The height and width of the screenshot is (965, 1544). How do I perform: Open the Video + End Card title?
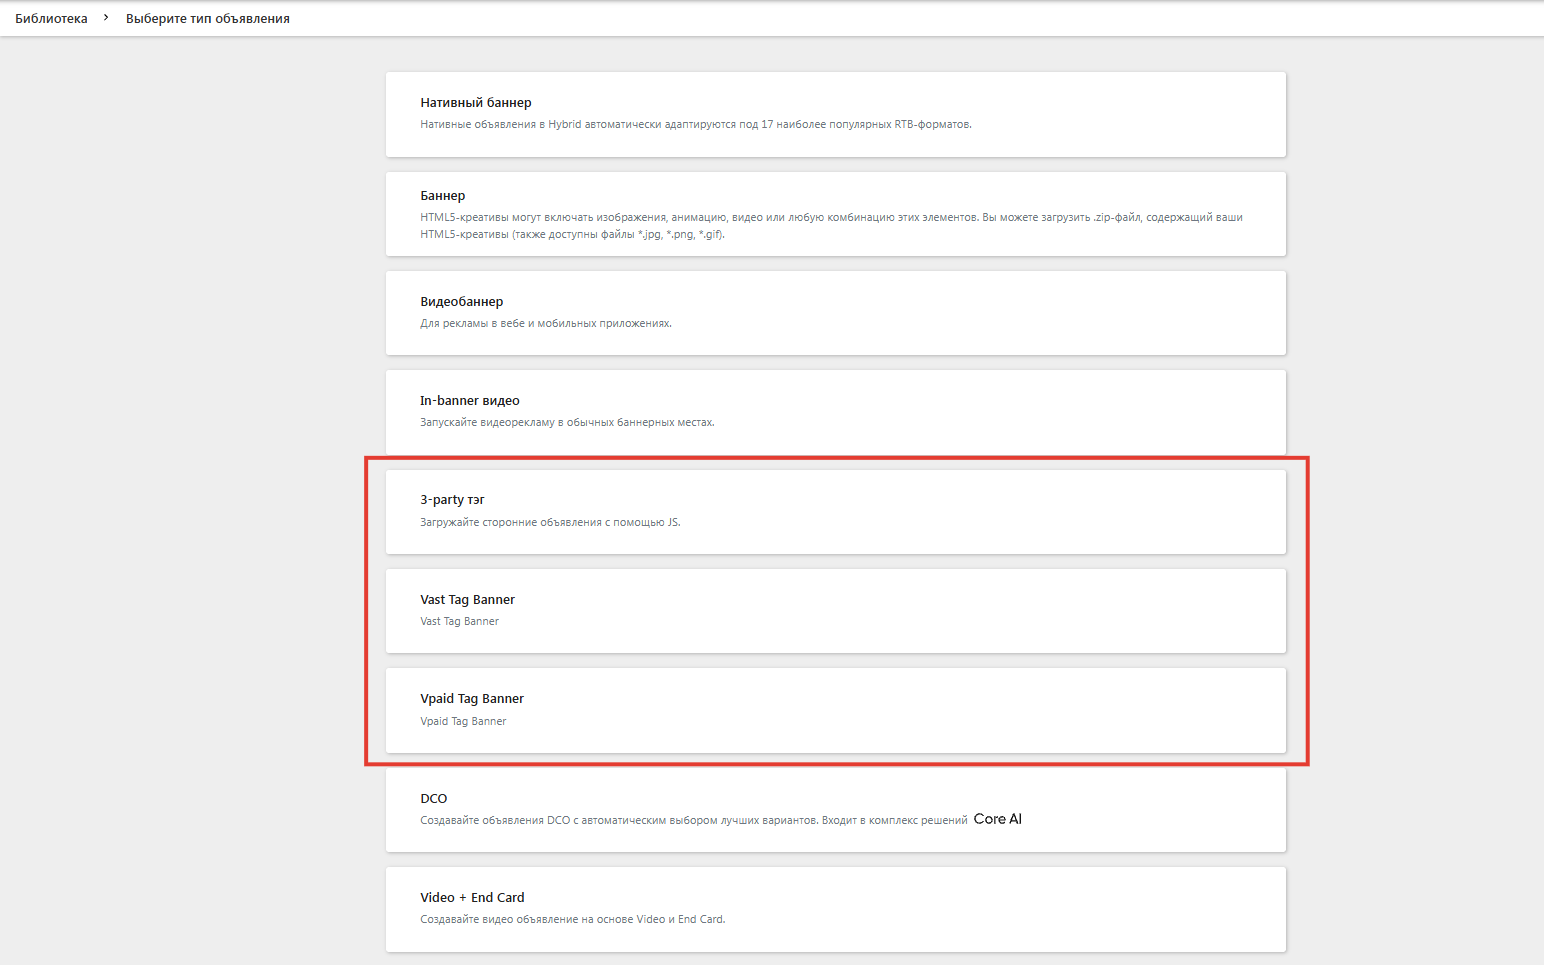[472, 898]
